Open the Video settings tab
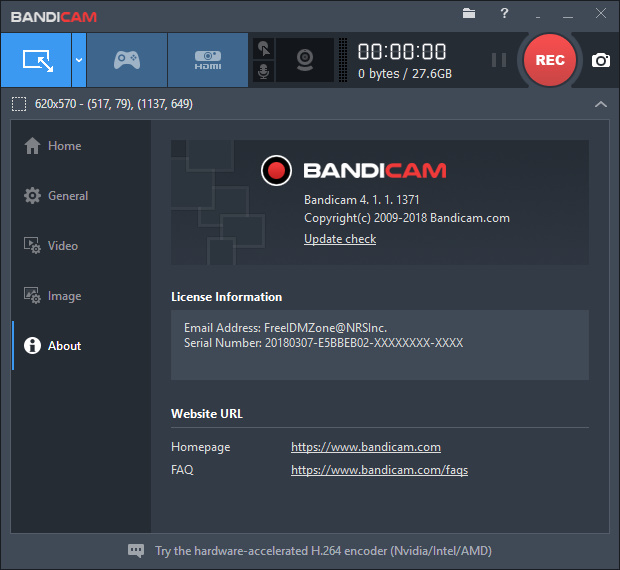 click(x=81, y=246)
